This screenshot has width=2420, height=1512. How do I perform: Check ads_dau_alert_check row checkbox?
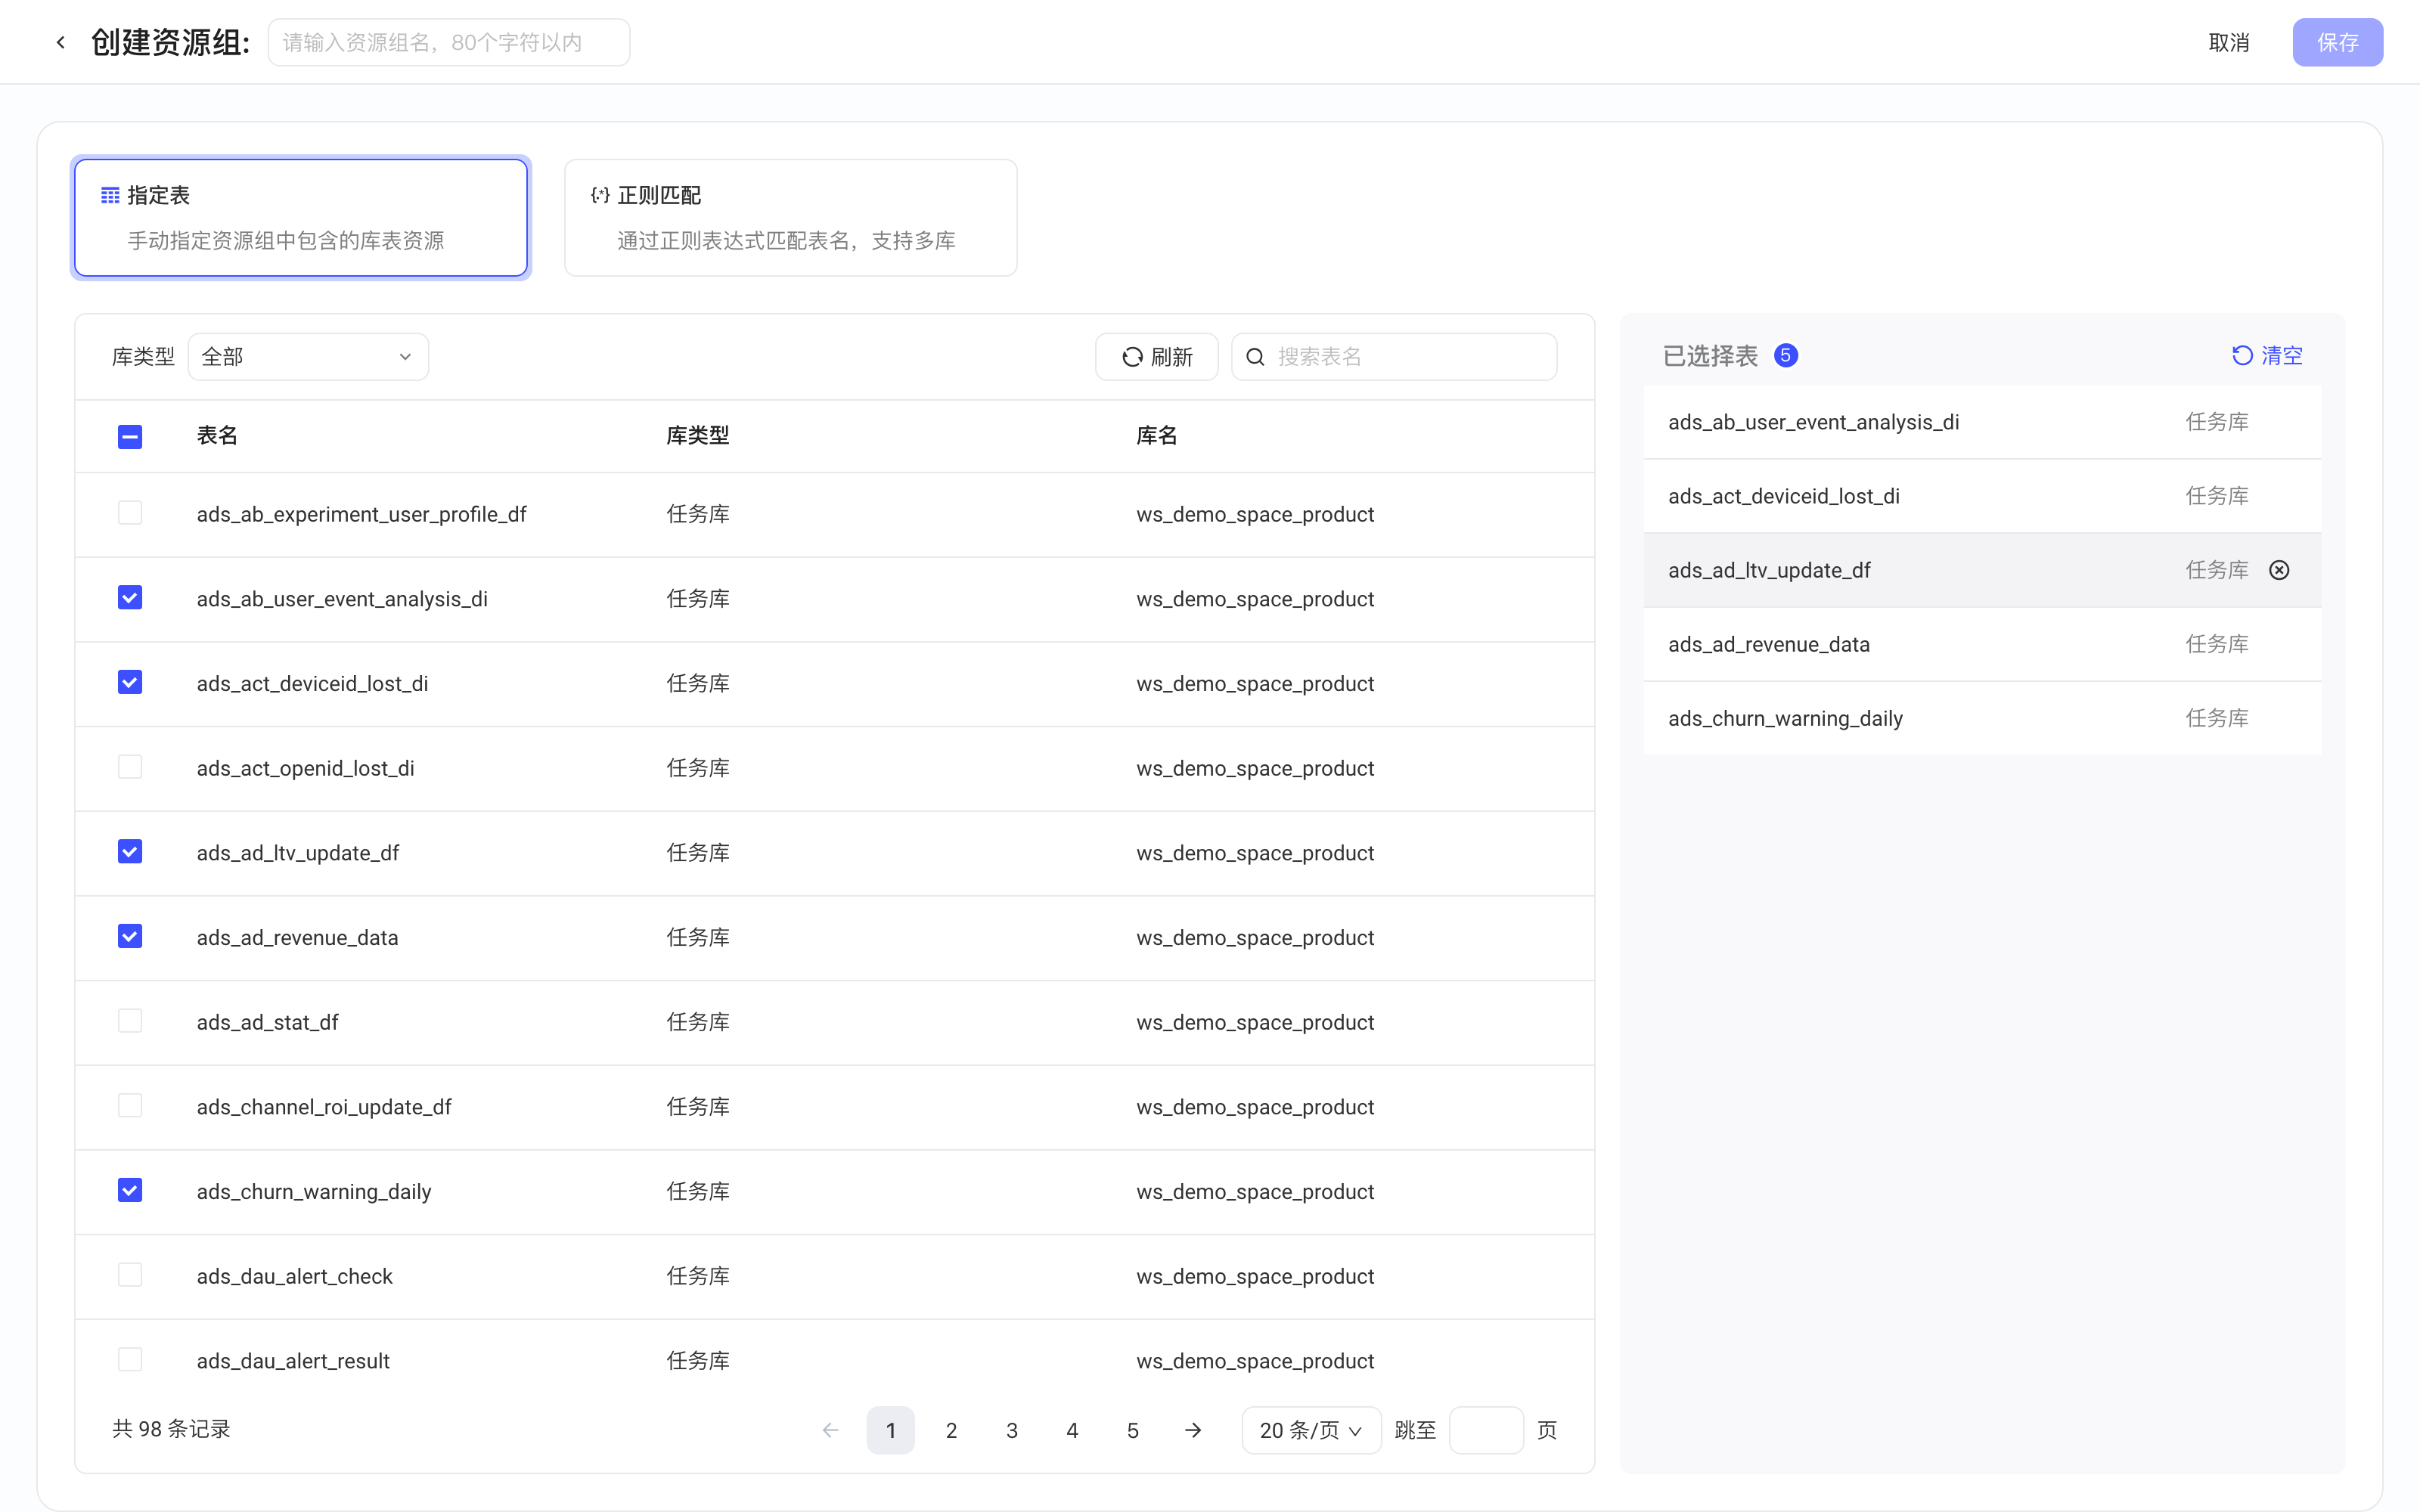130,1275
